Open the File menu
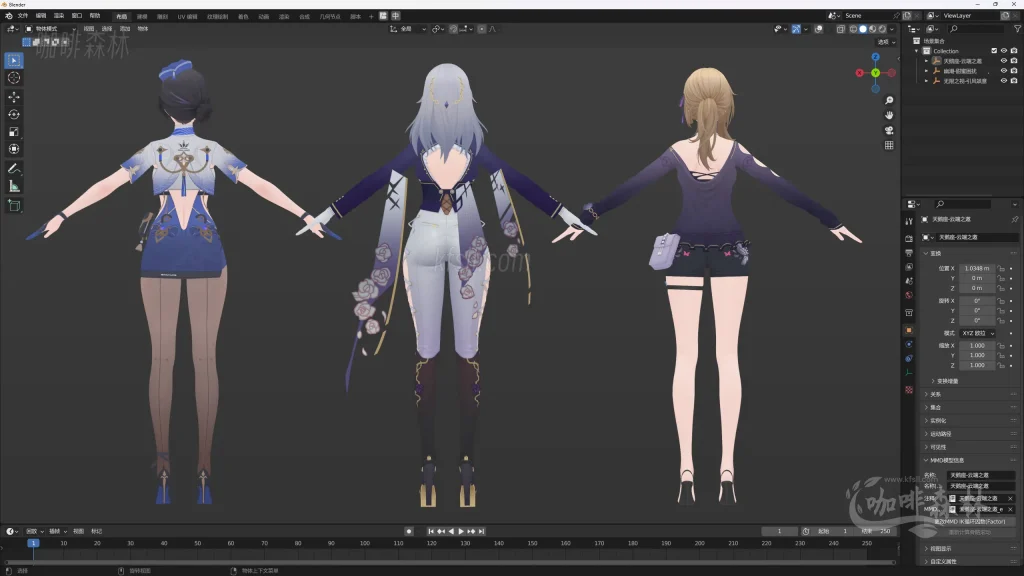Screen dimensions: 1024x576 pos(23,16)
